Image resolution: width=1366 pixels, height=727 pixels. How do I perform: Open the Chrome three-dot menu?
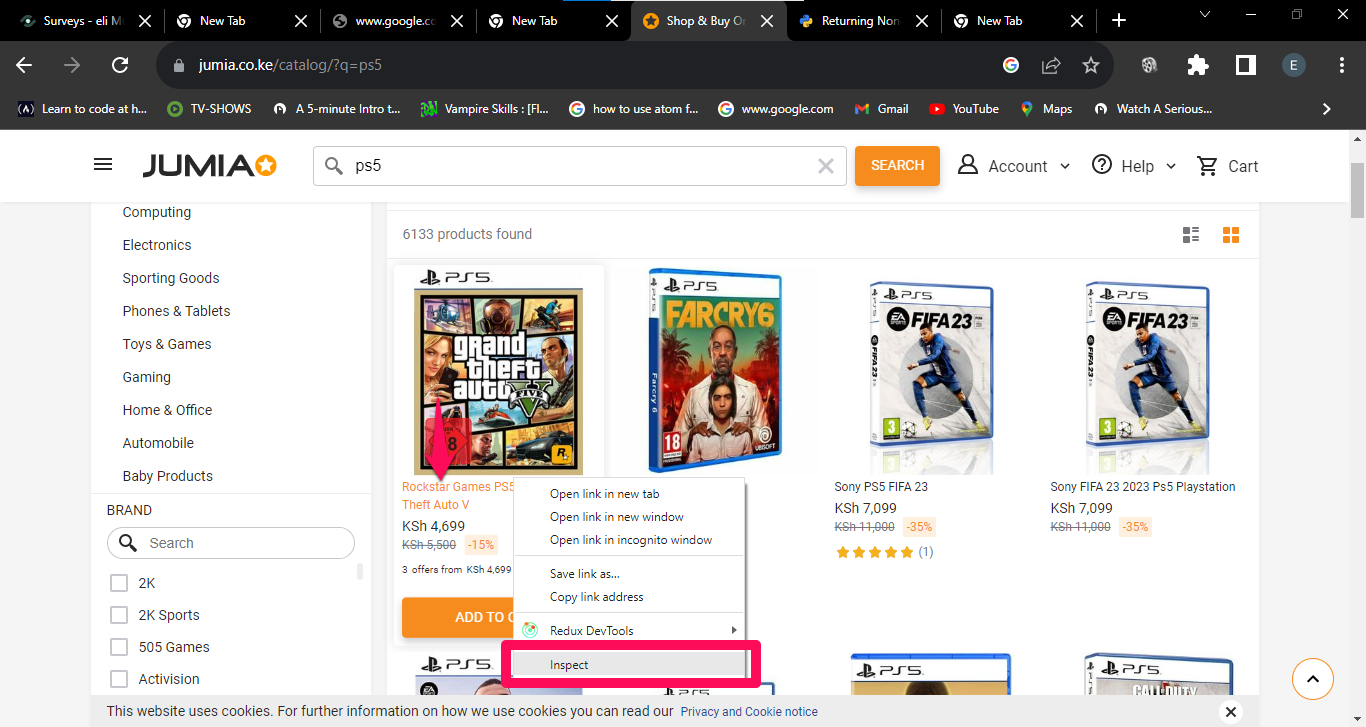1342,65
